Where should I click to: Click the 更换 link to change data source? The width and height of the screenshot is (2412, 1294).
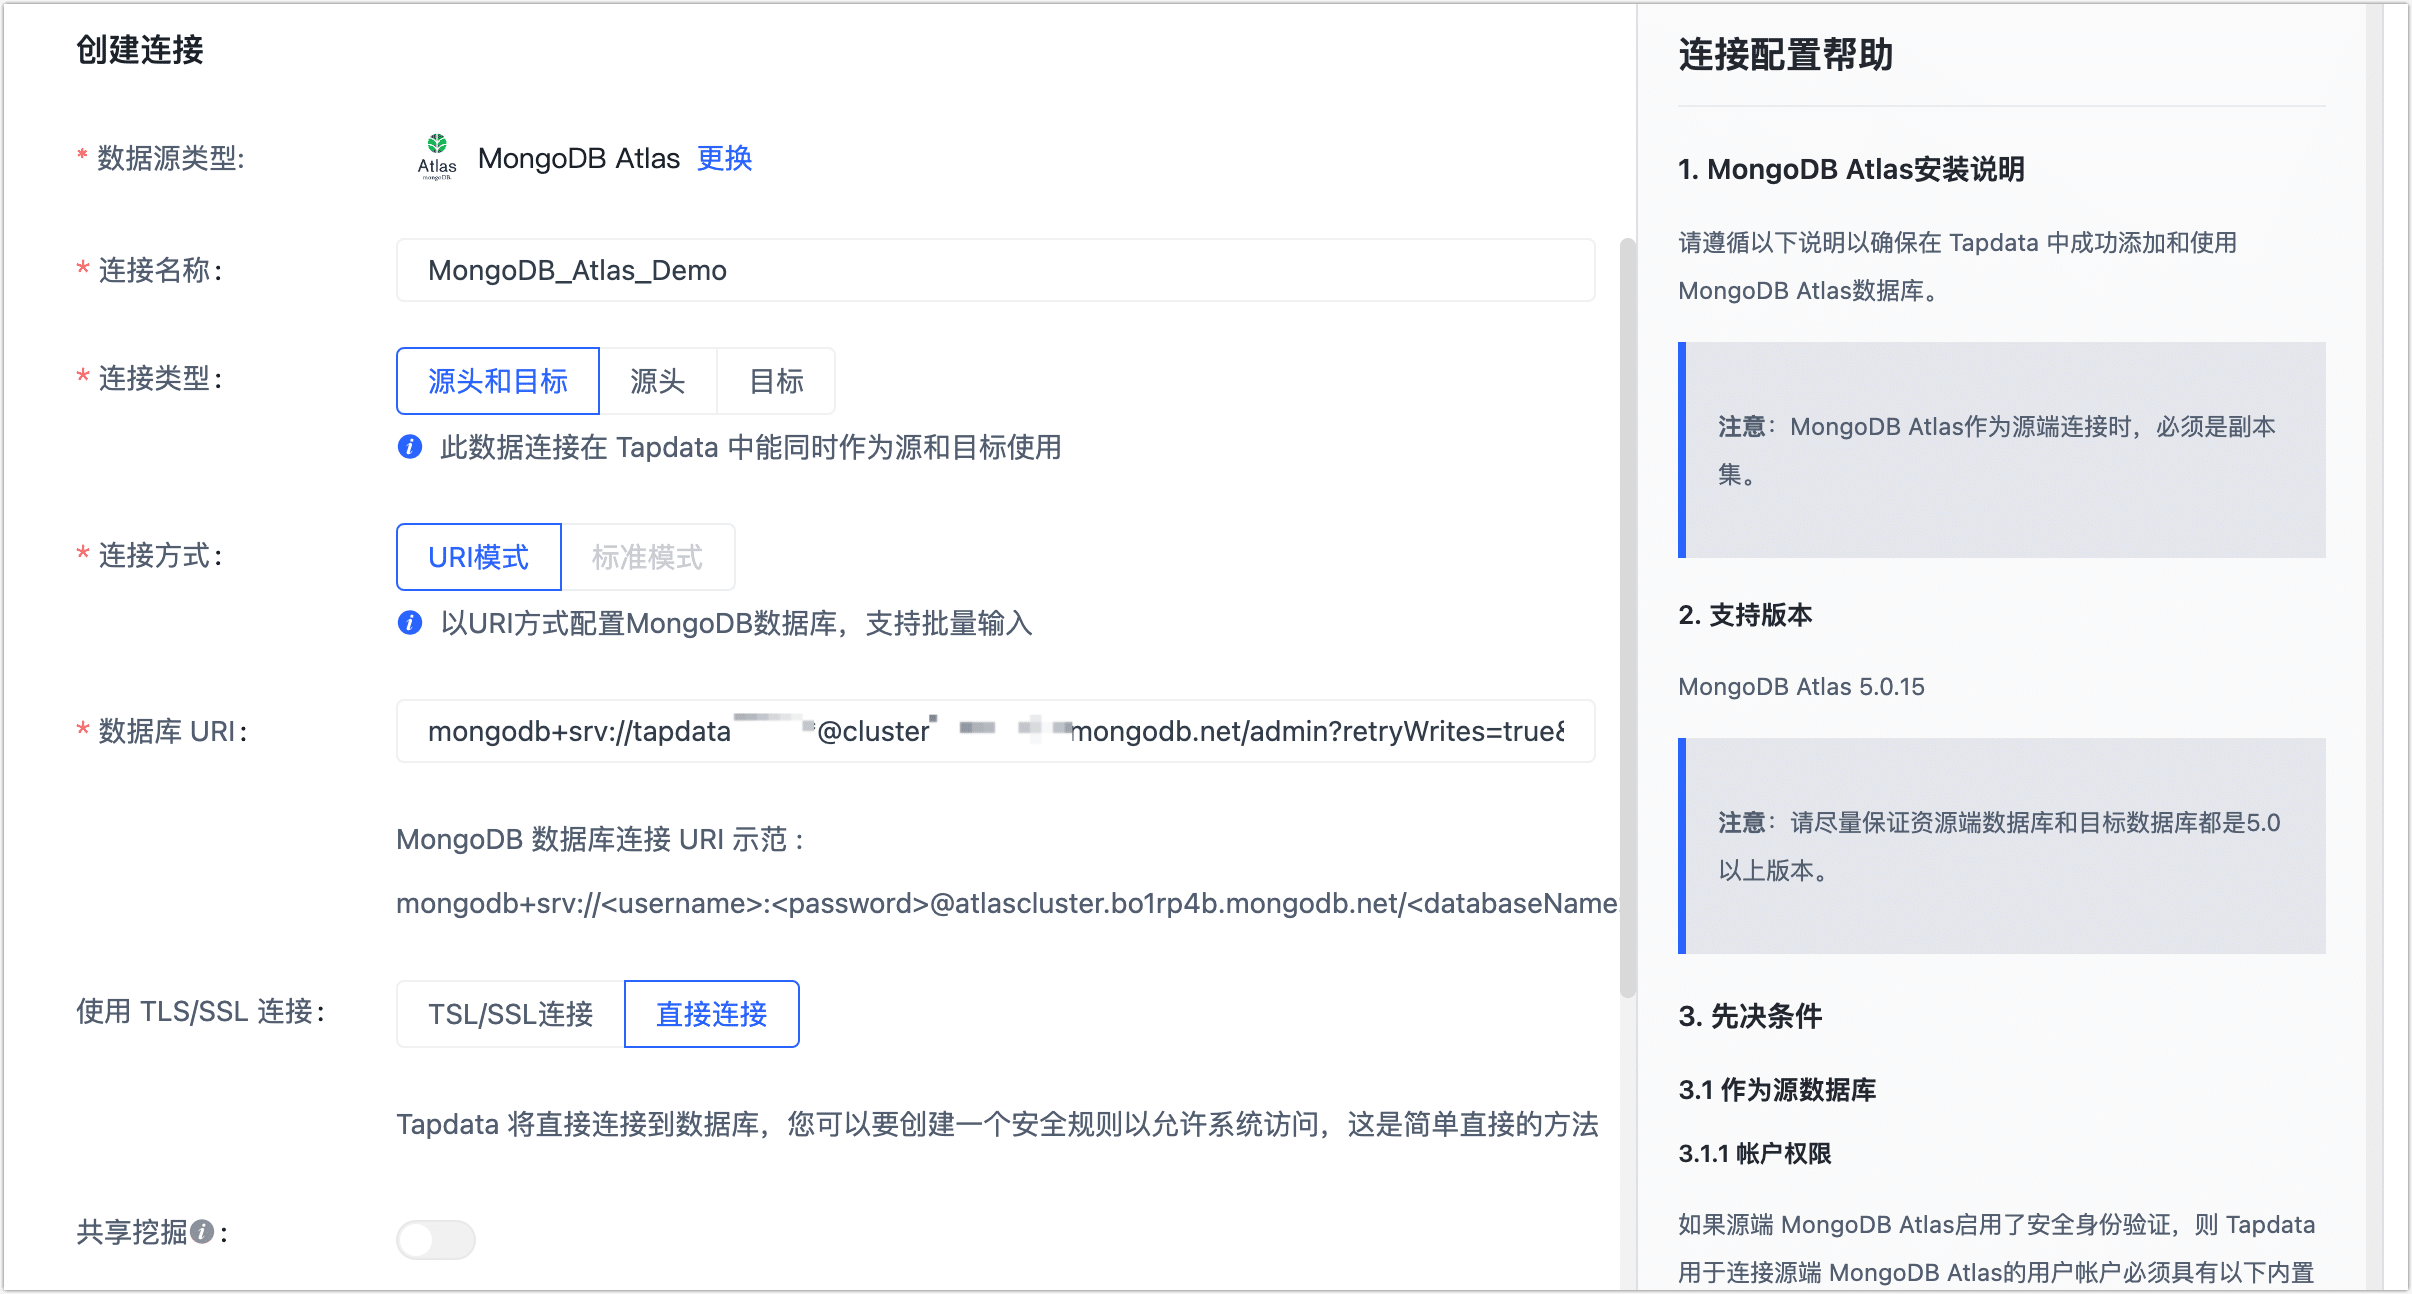(x=724, y=158)
